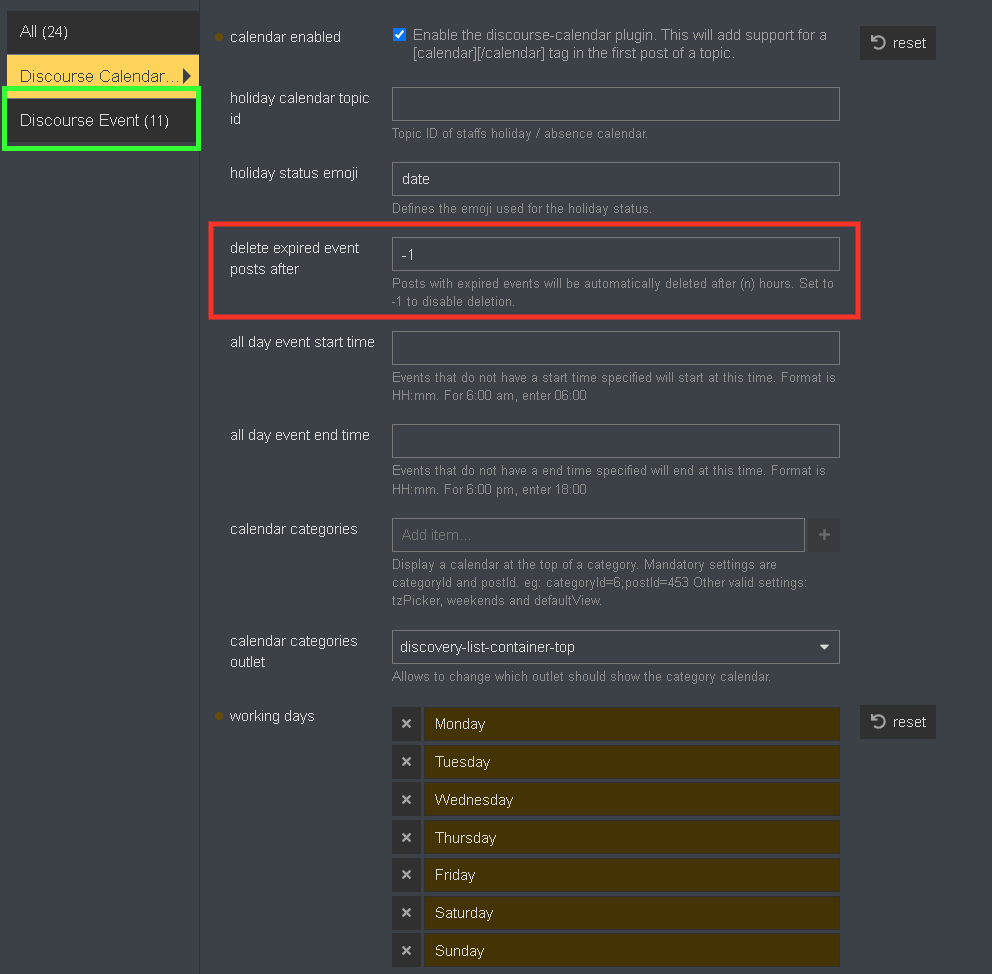Toggle the calendar enabled checkbox

399,35
